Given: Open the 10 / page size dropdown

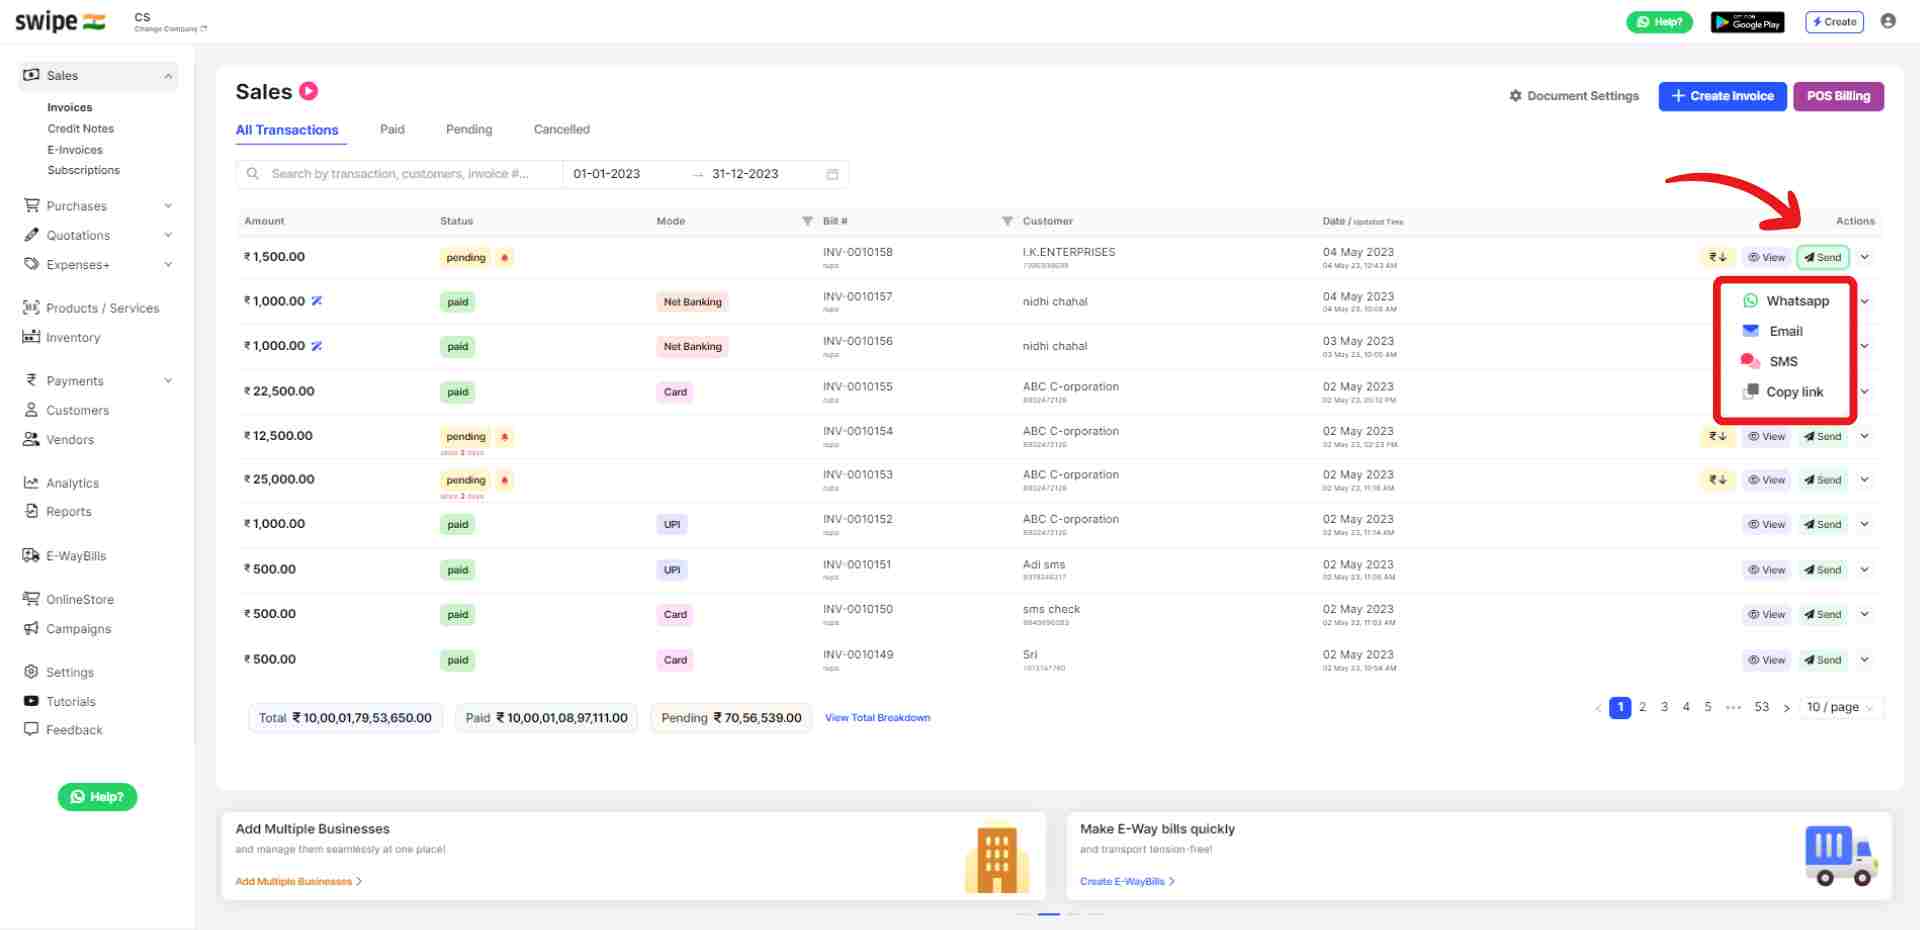Looking at the screenshot, I should 1841,708.
